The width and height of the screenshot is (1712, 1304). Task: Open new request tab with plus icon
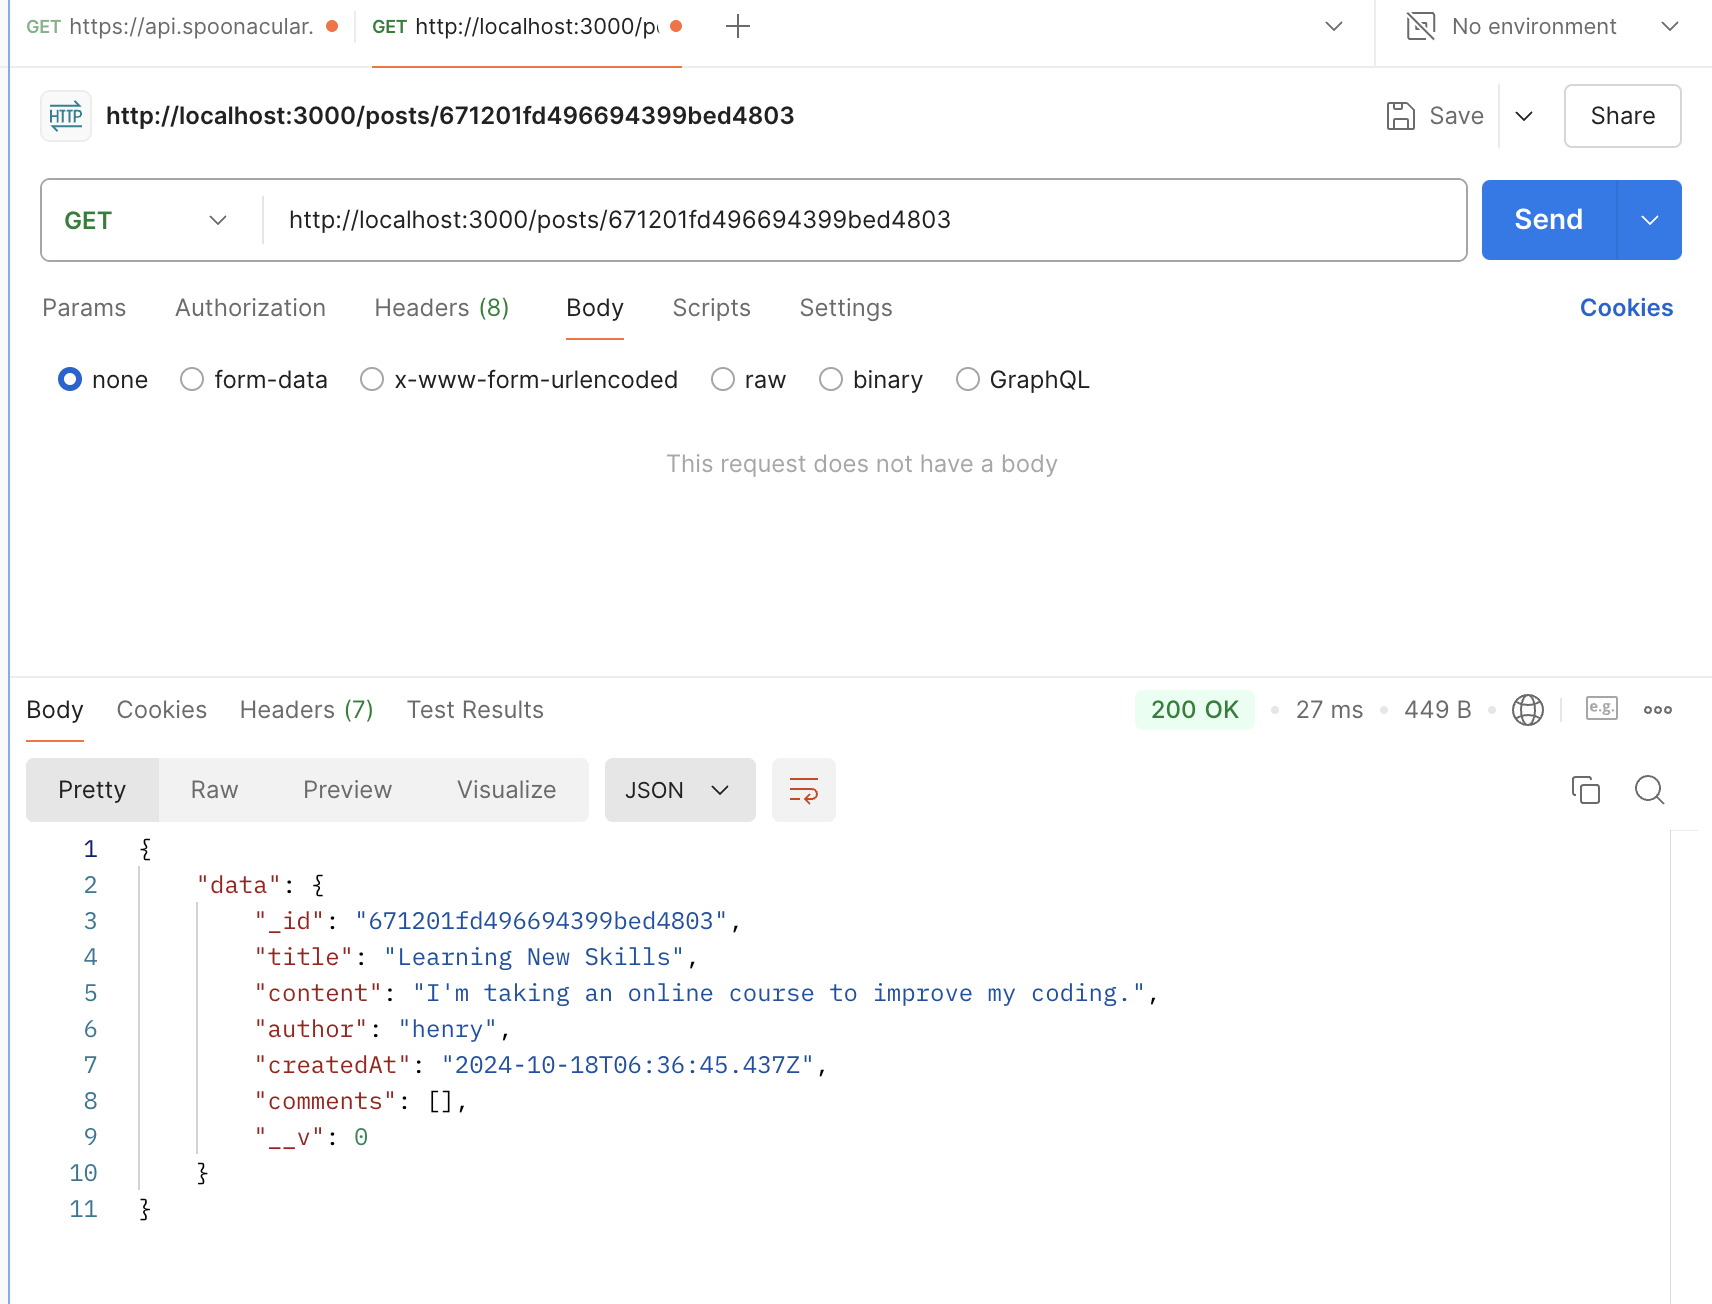point(738,26)
